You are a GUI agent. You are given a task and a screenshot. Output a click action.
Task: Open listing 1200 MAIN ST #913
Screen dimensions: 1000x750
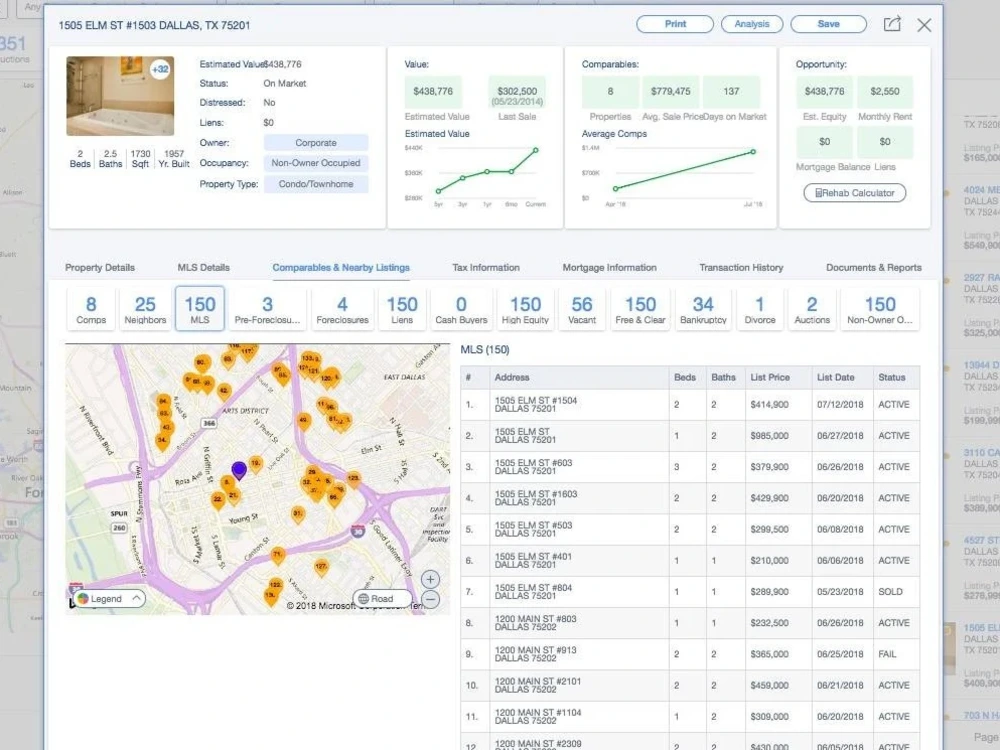click(690, 655)
